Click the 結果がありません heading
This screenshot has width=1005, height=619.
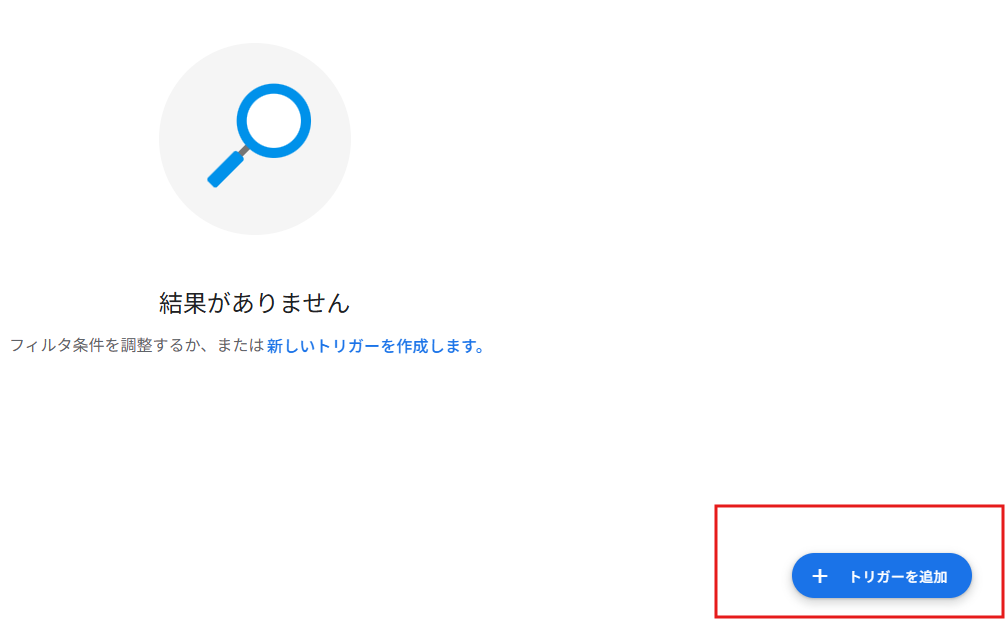(x=254, y=303)
